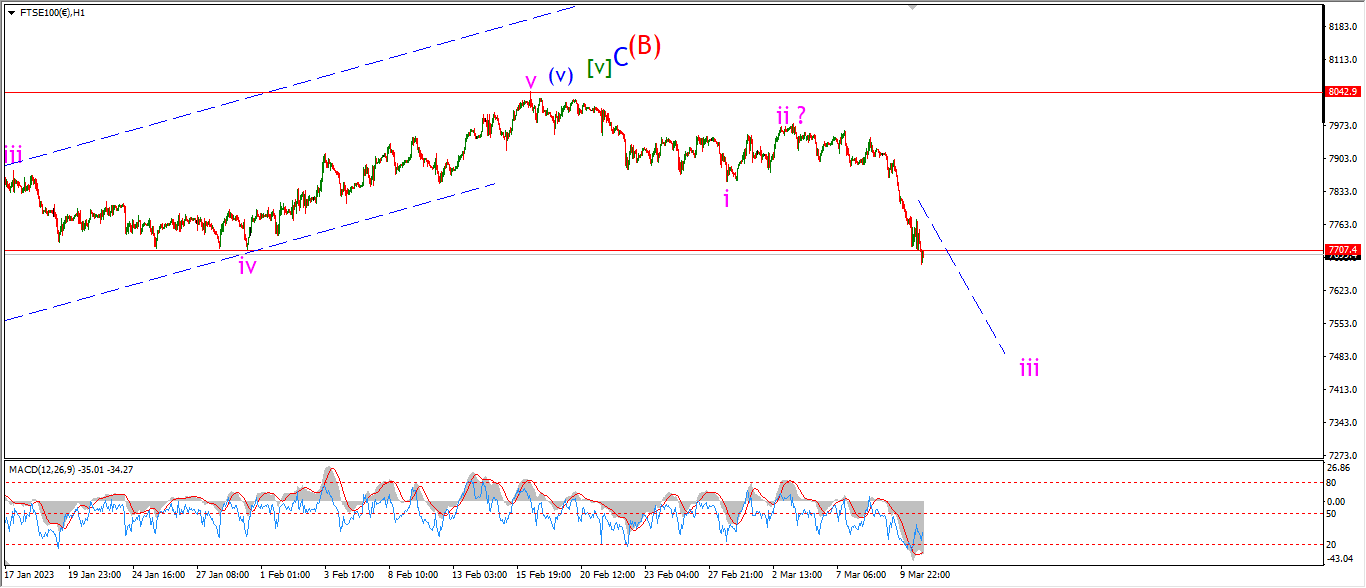Image resolution: width=1366 pixels, height=588 pixels.
Task: Select the green [v] wave label
Action: click(599, 68)
